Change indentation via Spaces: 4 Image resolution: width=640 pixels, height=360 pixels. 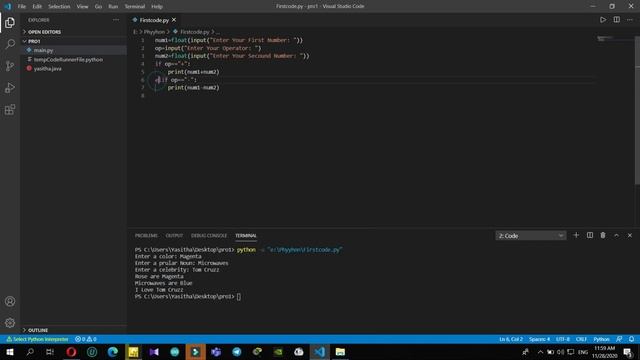(x=539, y=339)
